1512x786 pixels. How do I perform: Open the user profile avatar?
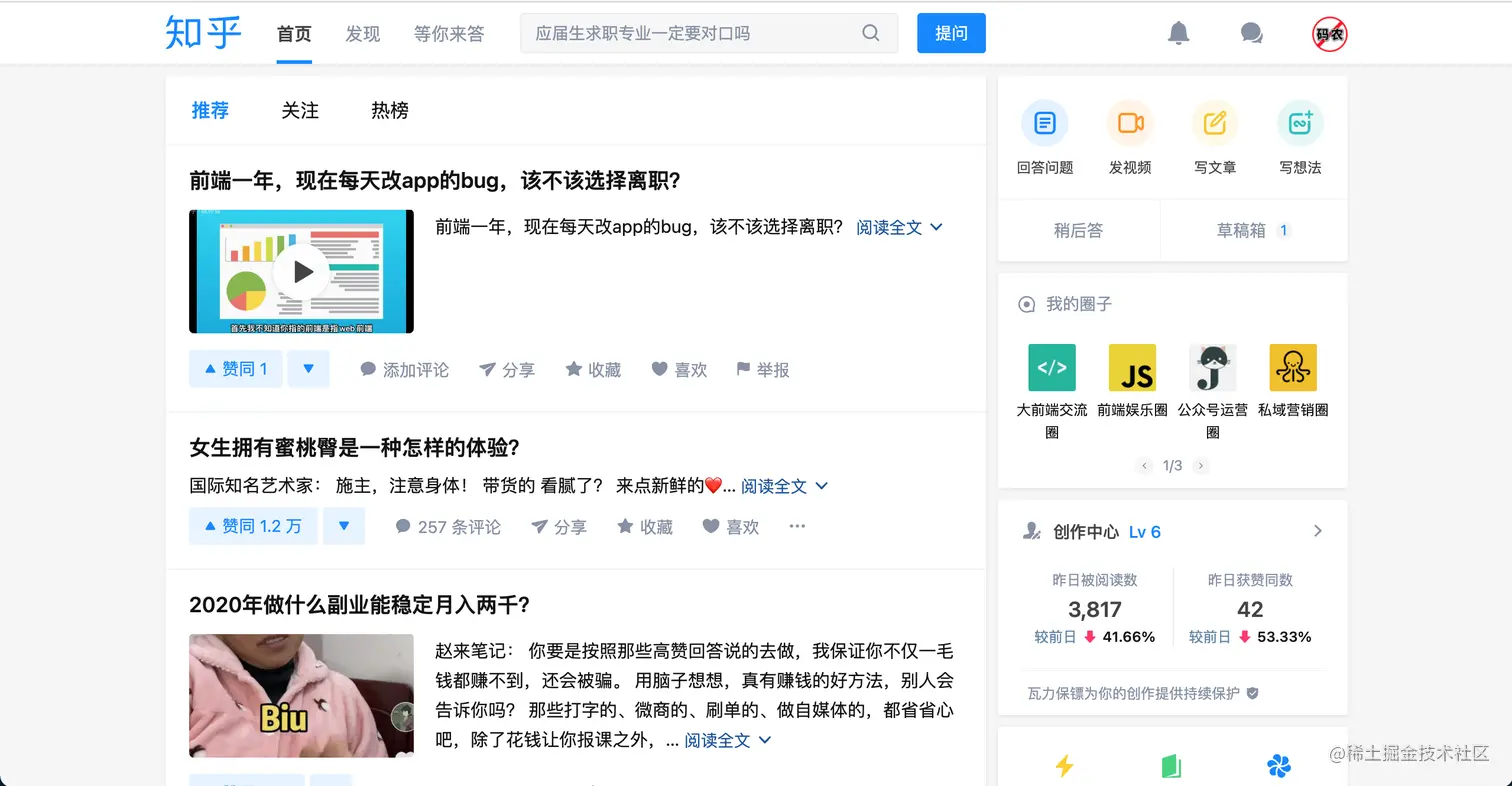[x=1330, y=34]
